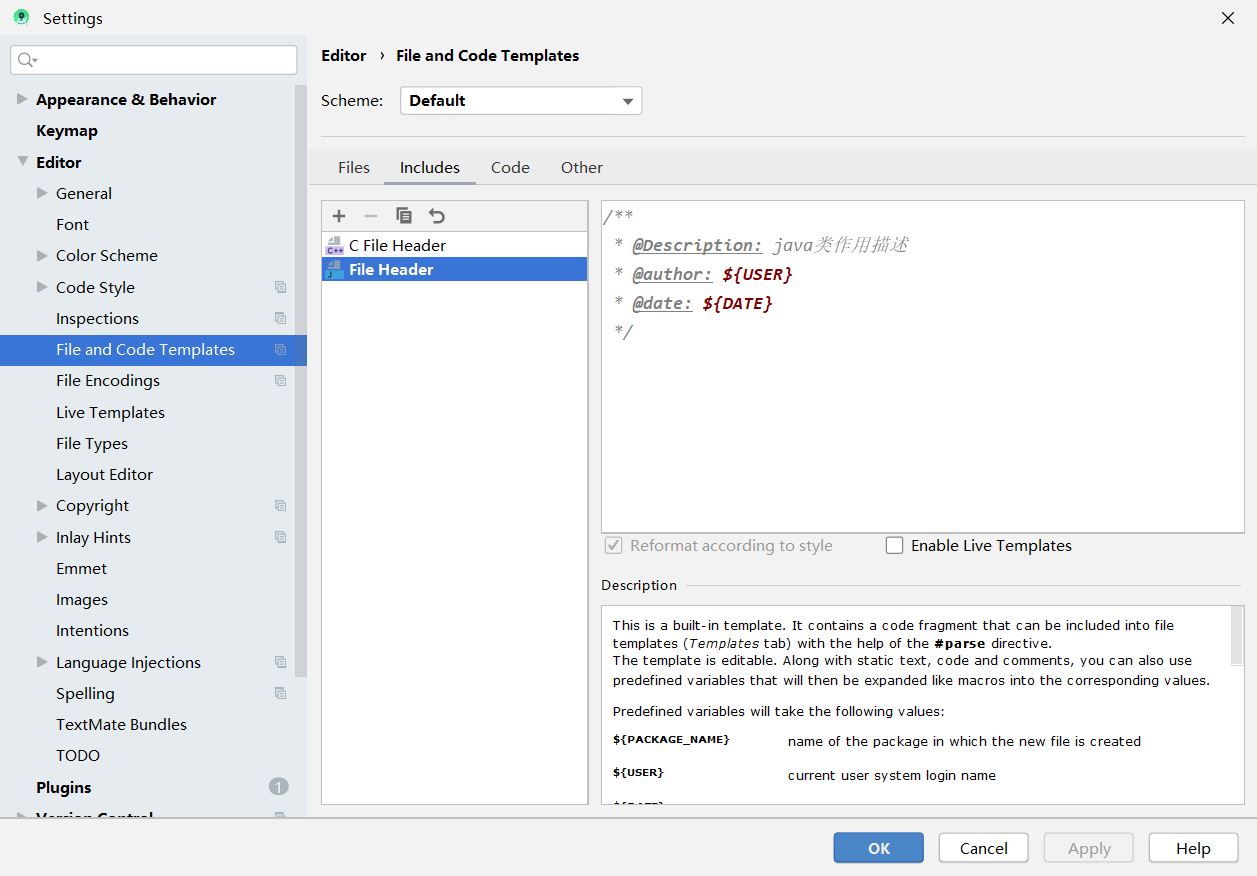Expand Appearance & Behavior section
Image resolution: width=1257 pixels, height=876 pixels.
[22, 99]
